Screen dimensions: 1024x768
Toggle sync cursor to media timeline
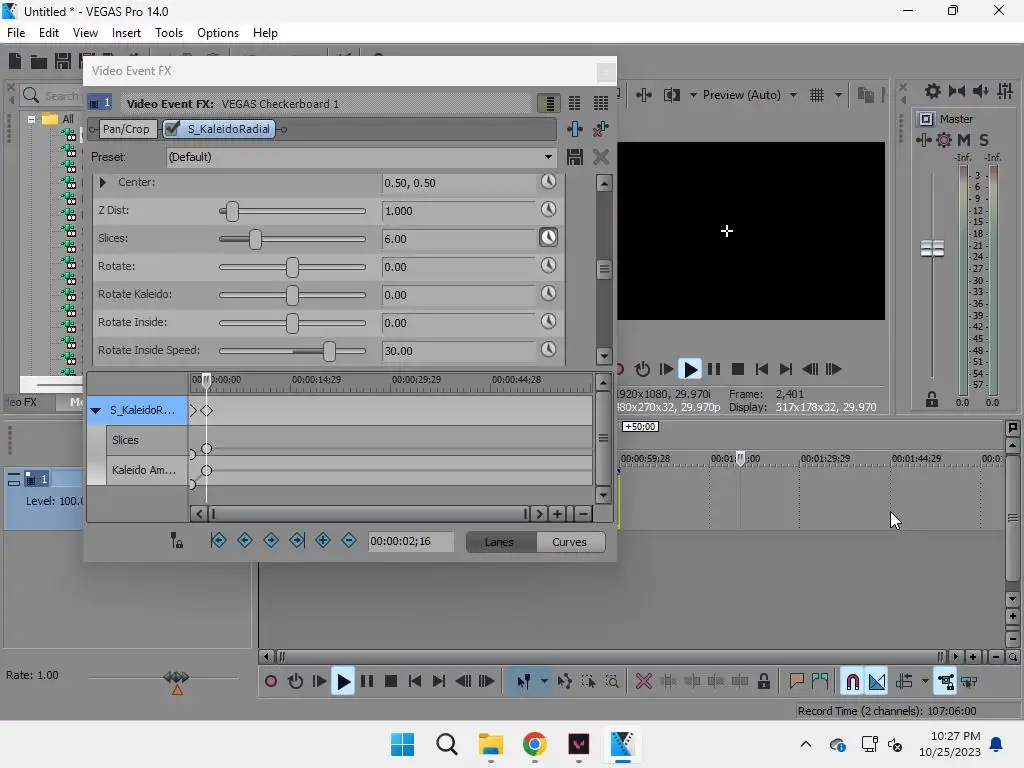click(x=177, y=540)
